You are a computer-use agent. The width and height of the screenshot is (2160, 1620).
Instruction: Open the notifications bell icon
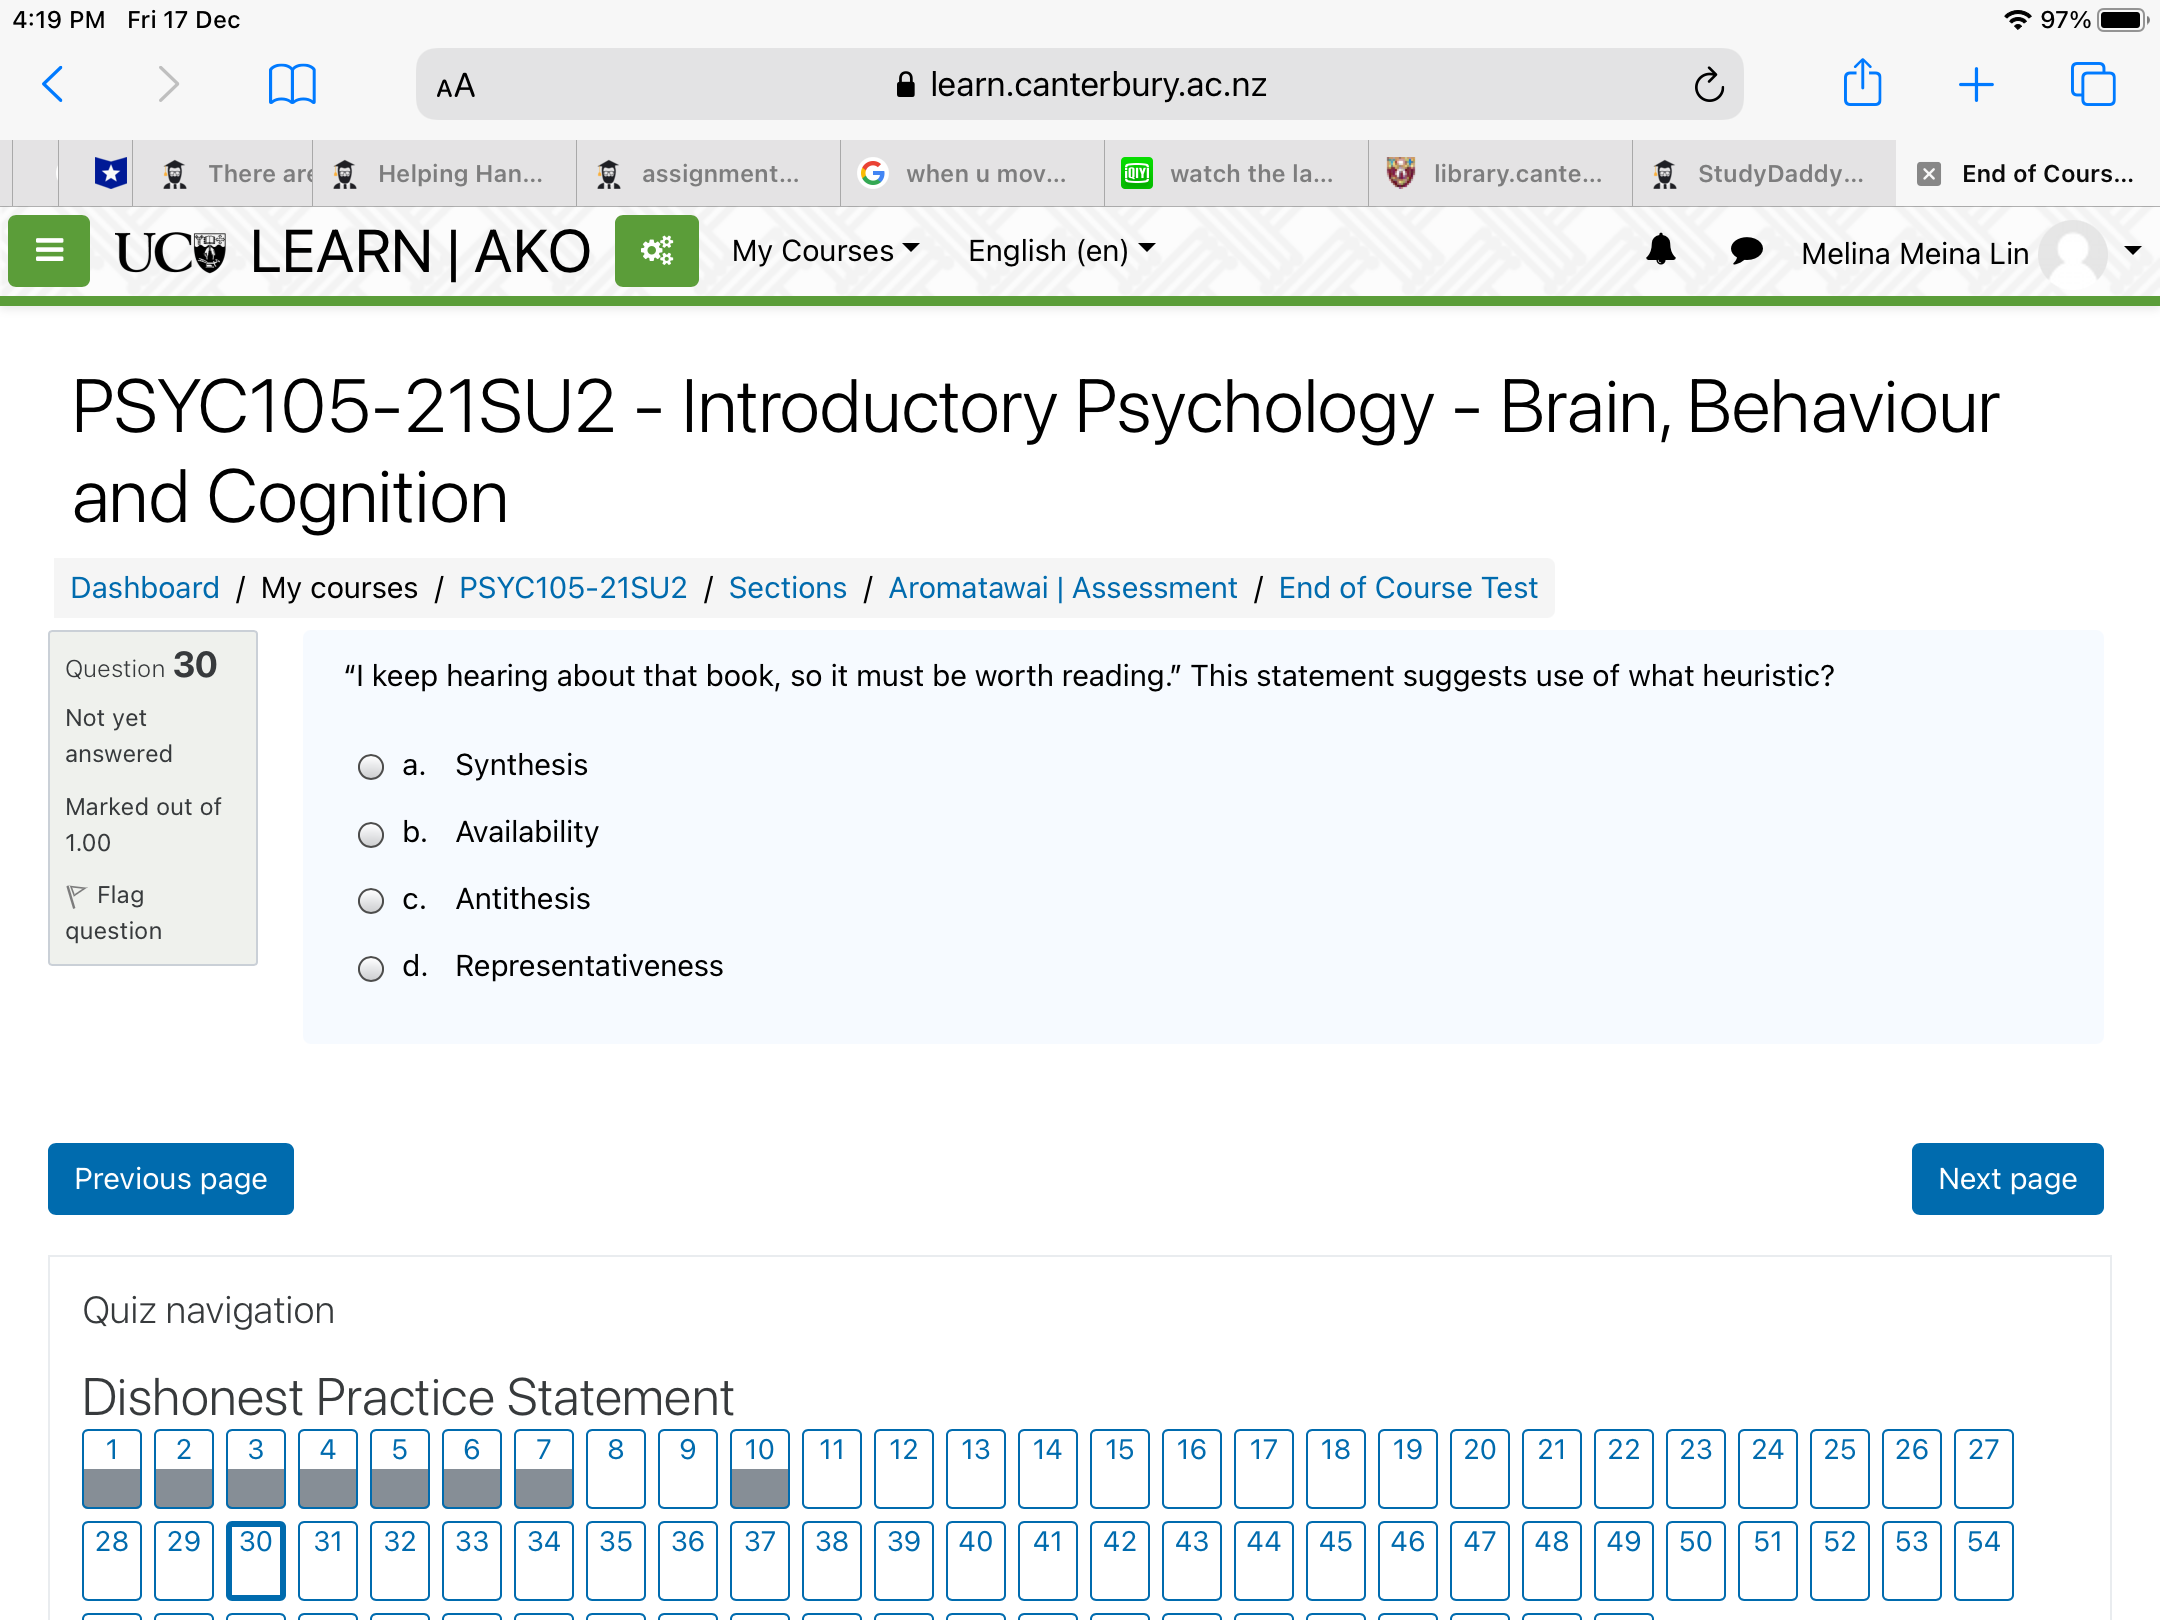(1661, 250)
